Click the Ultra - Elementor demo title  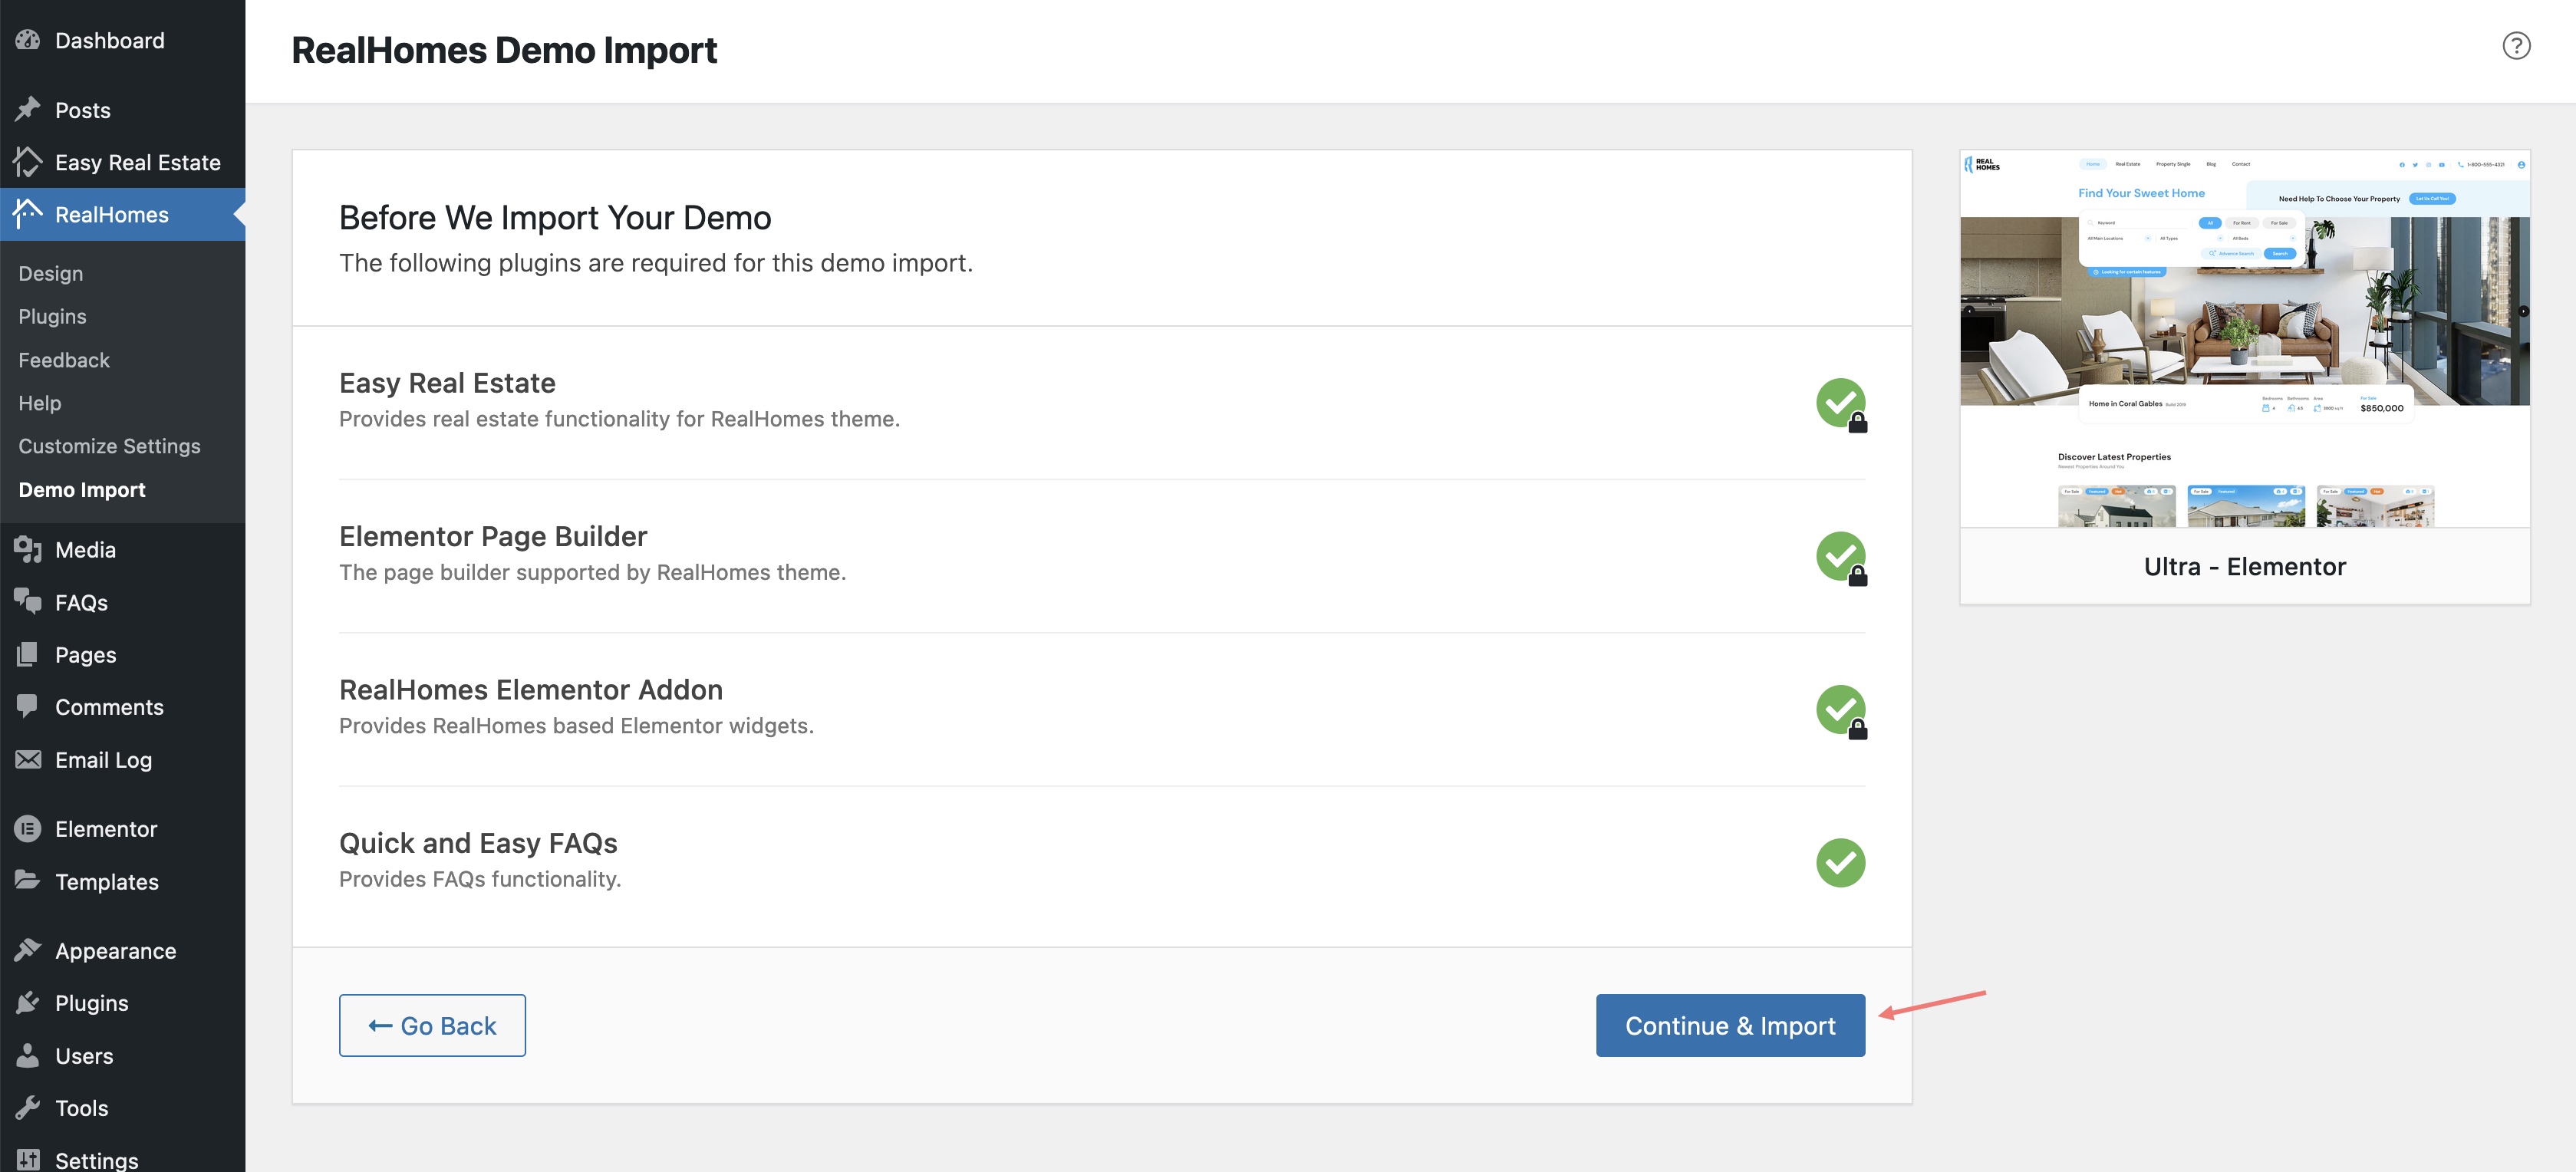2245,567
